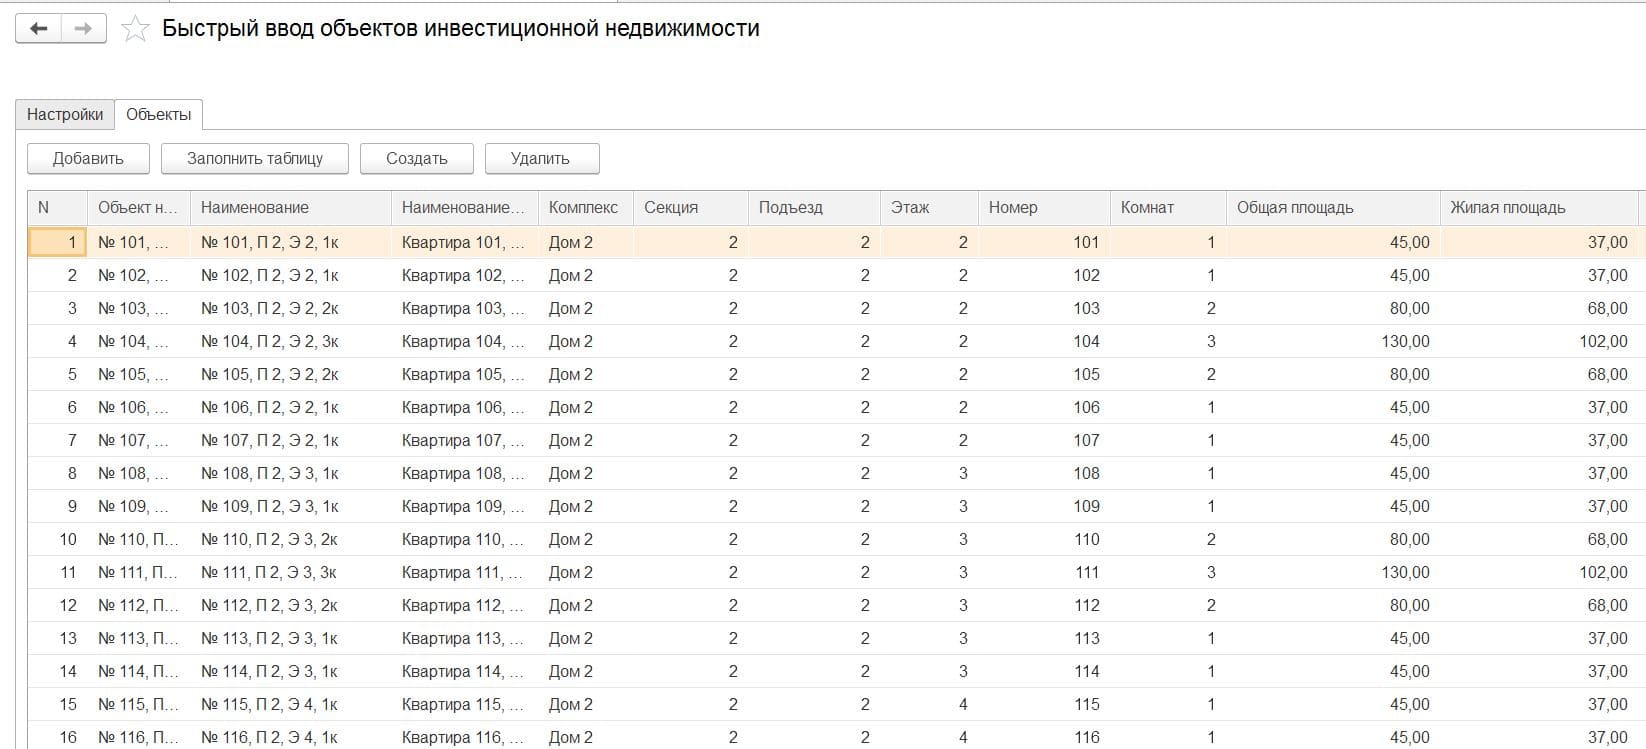Click the Добавить button
Viewport: 1646px width, 749px height.
(88, 158)
